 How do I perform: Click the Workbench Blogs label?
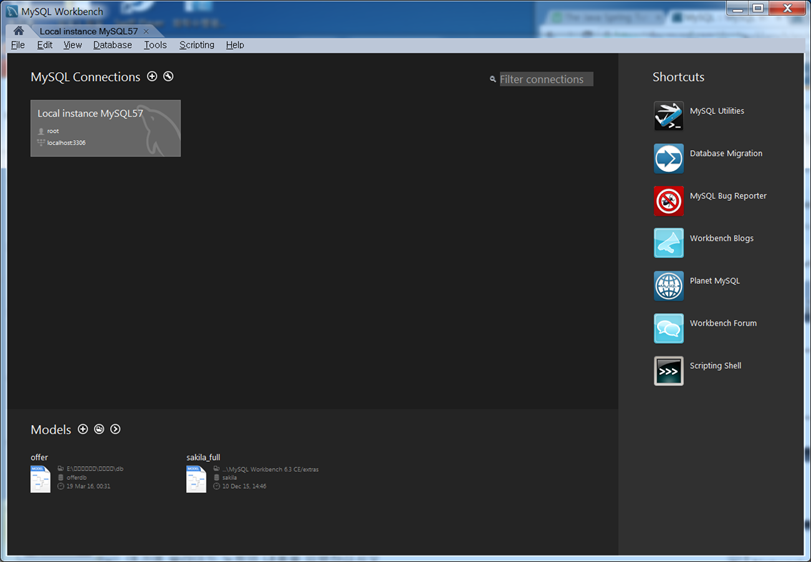722,238
